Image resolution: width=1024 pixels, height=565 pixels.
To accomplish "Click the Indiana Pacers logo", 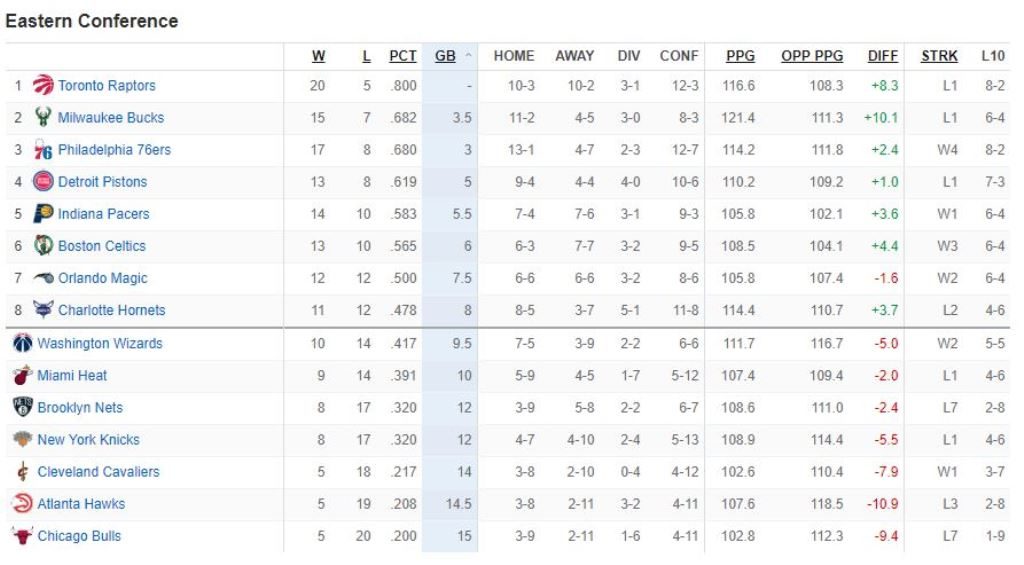I will click(x=43, y=214).
